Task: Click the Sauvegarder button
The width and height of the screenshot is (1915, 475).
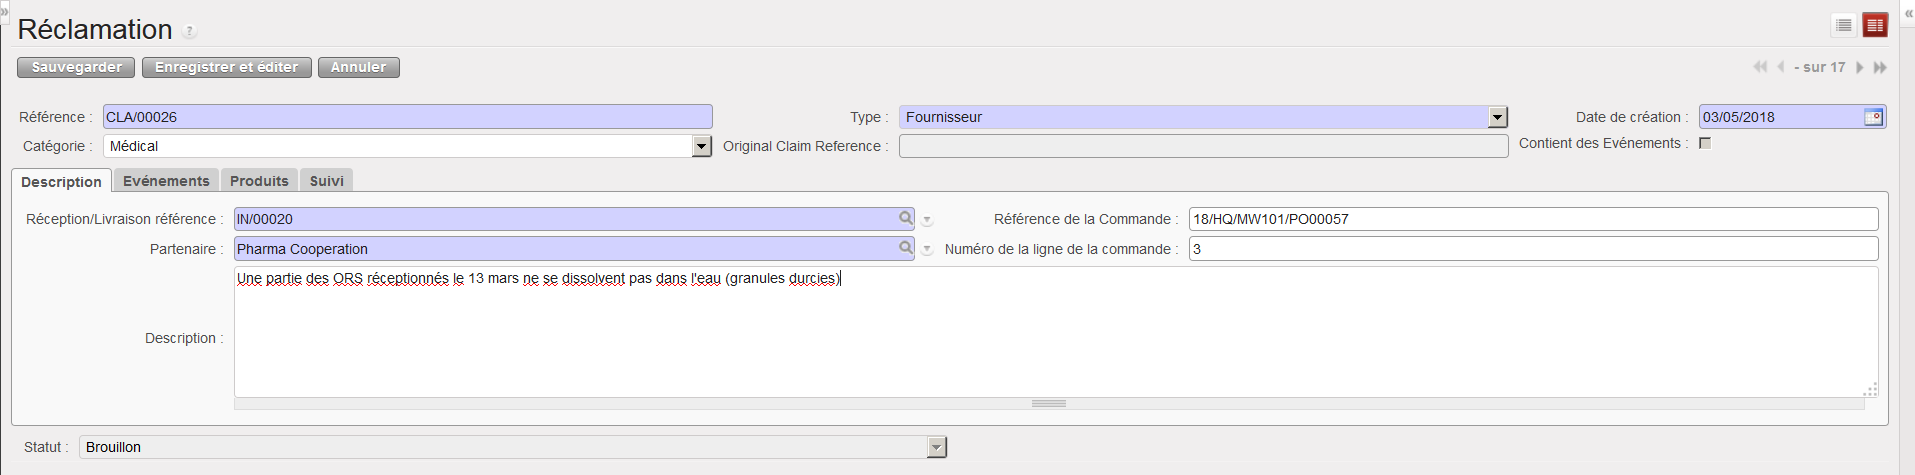Action: coord(76,67)
